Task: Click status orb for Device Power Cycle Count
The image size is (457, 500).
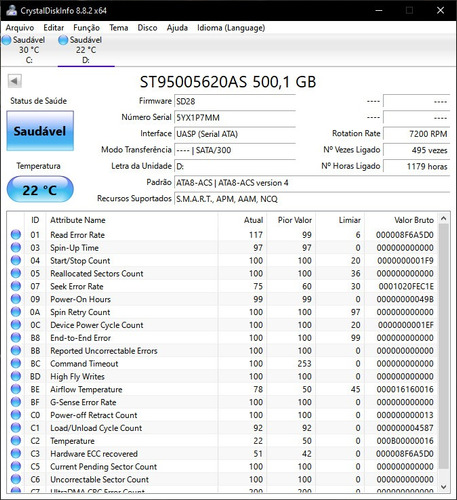Action: 16,325
